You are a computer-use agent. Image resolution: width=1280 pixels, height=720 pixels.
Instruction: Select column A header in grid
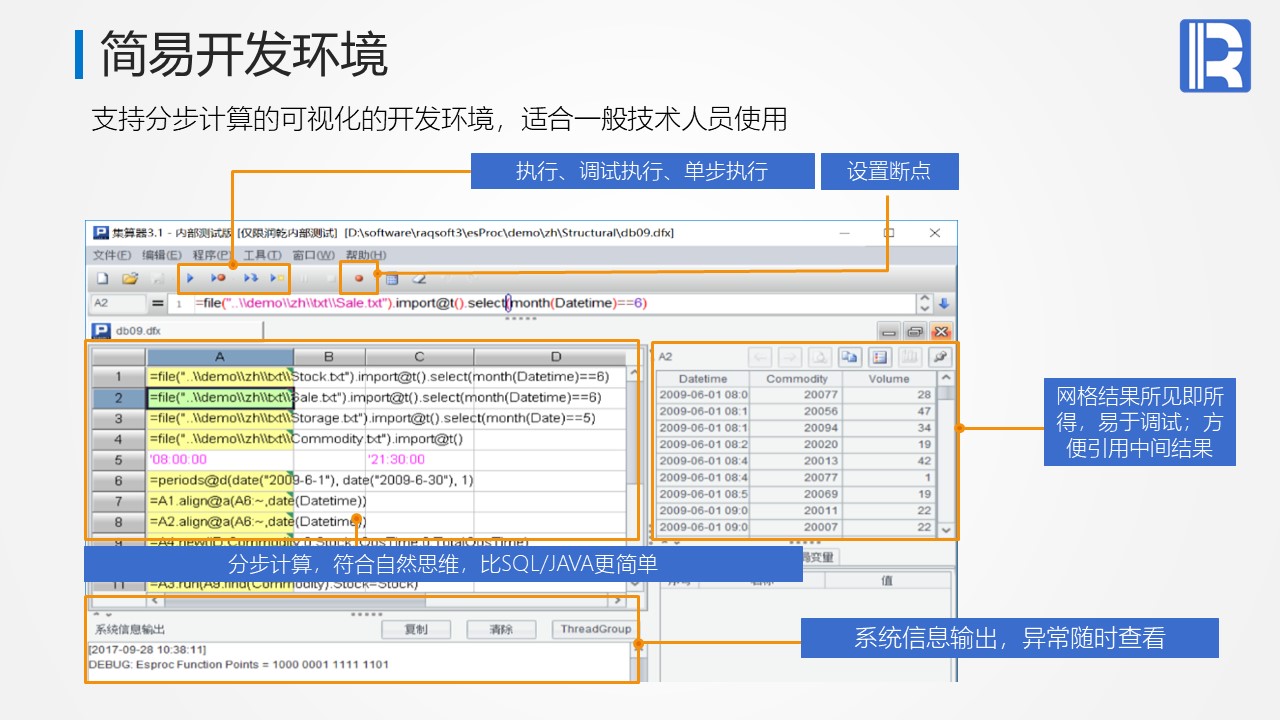coord(220,357)
